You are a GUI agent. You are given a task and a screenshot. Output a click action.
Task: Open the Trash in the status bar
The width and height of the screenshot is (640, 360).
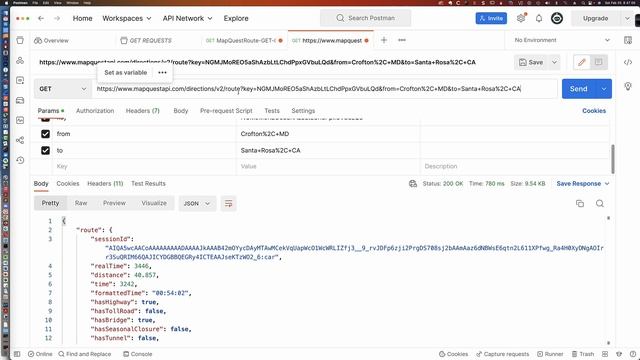(583, 354)
